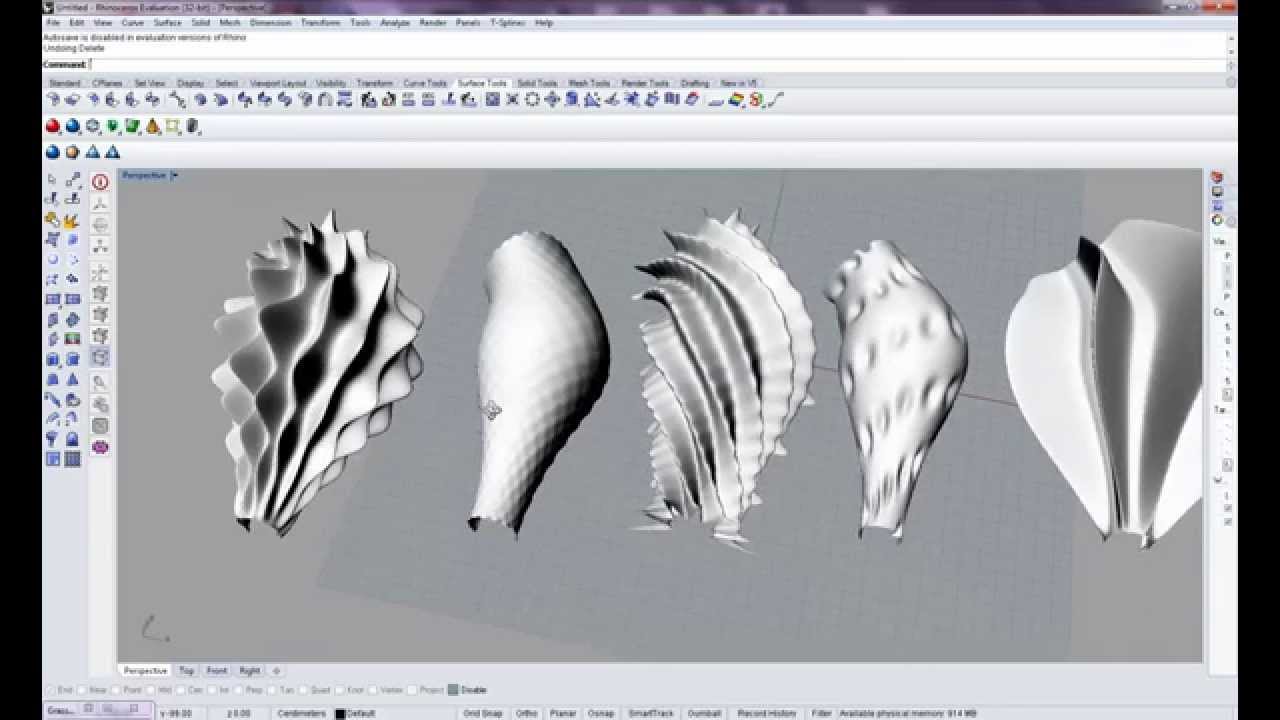Switch to the New in V5 toolbar tab
The width and height of the screenshot is (1280, 720).
(x=738, y=83)
